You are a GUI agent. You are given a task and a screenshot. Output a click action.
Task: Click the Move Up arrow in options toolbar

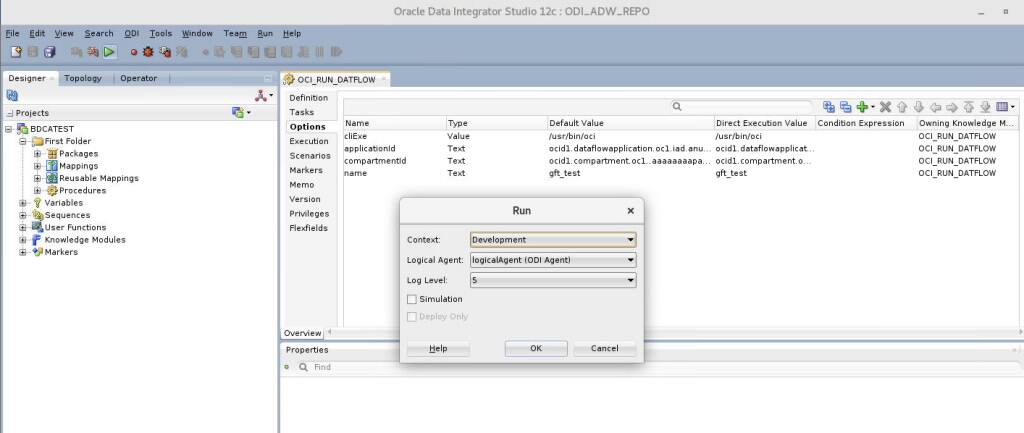click(x=902, y=106)
